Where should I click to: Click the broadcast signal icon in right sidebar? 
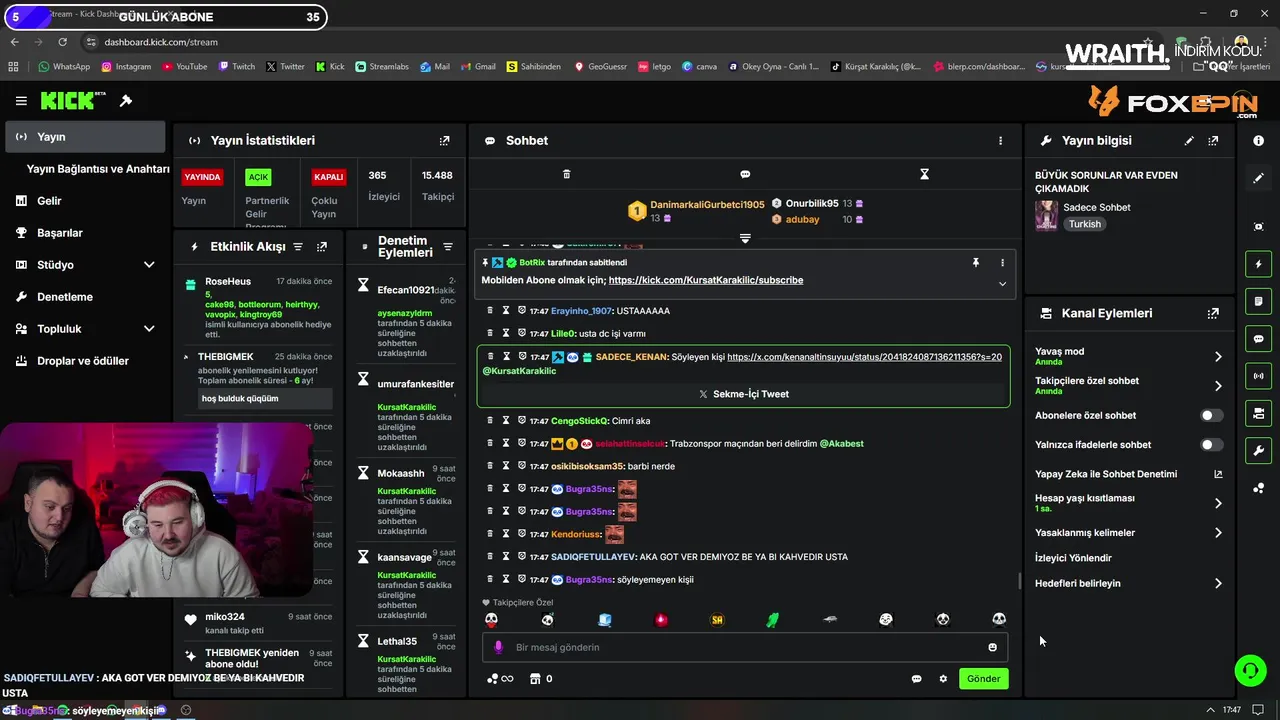(x=1258, y=376)
